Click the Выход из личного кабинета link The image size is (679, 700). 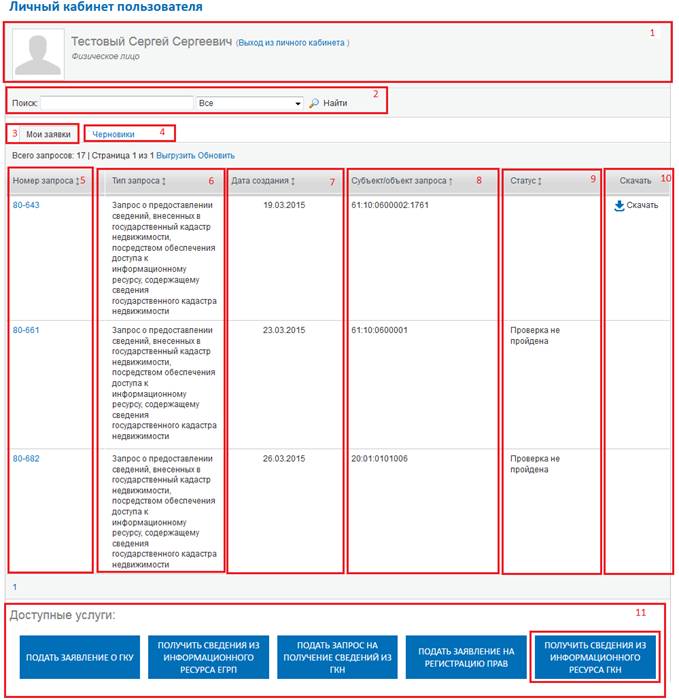pos(292,43)
